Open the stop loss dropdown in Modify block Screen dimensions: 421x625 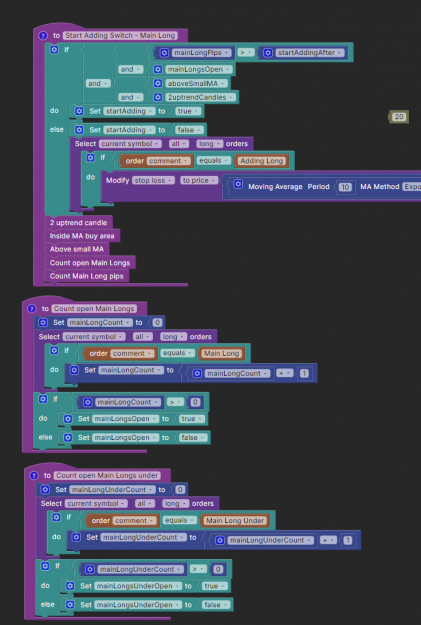click(153, 181)
